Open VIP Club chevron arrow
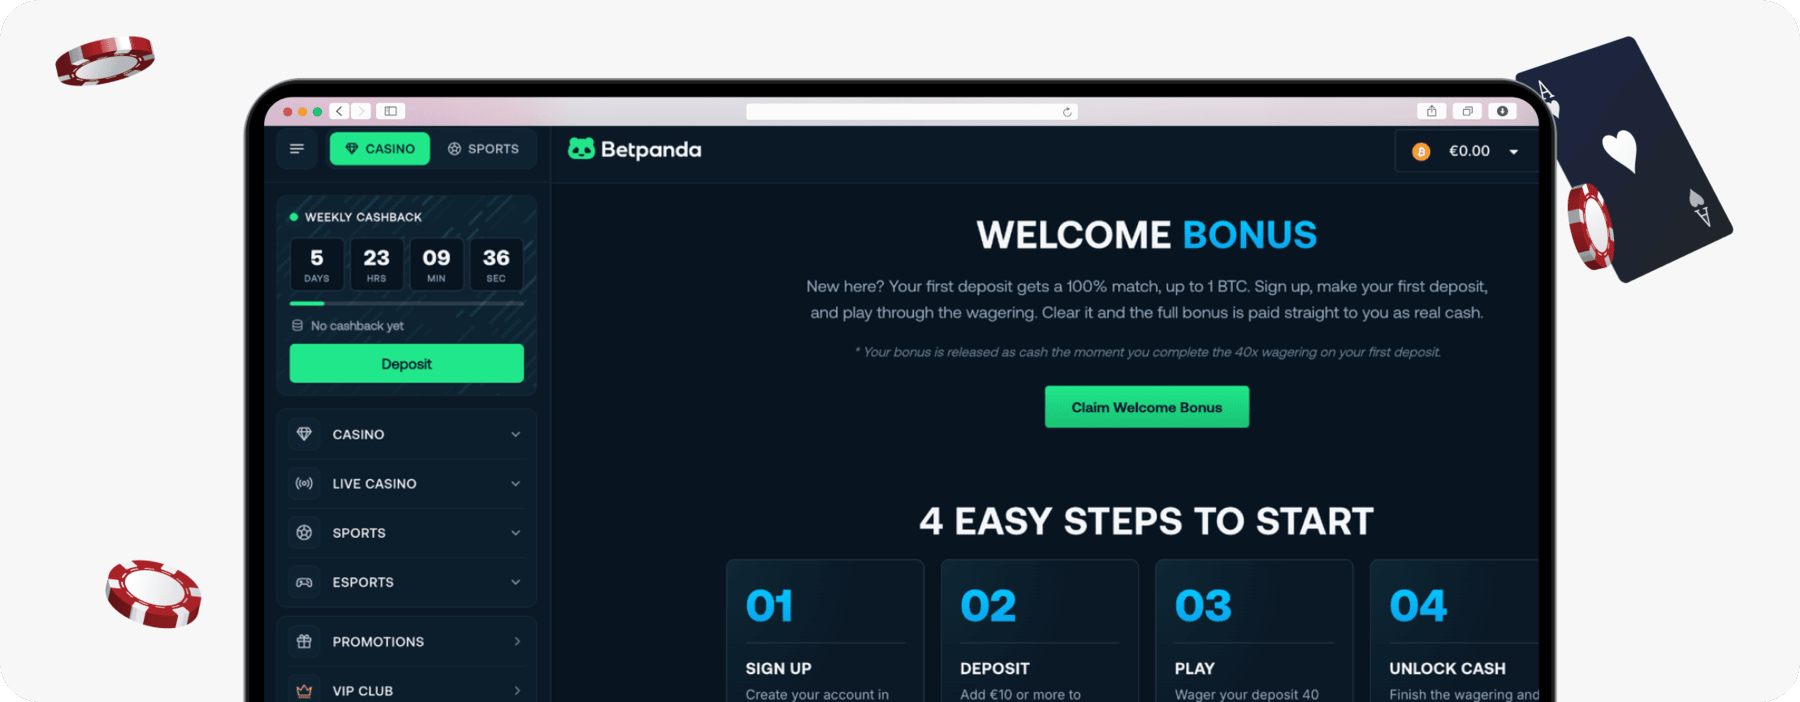1800x702 pixels. click(x=517, y=690)
